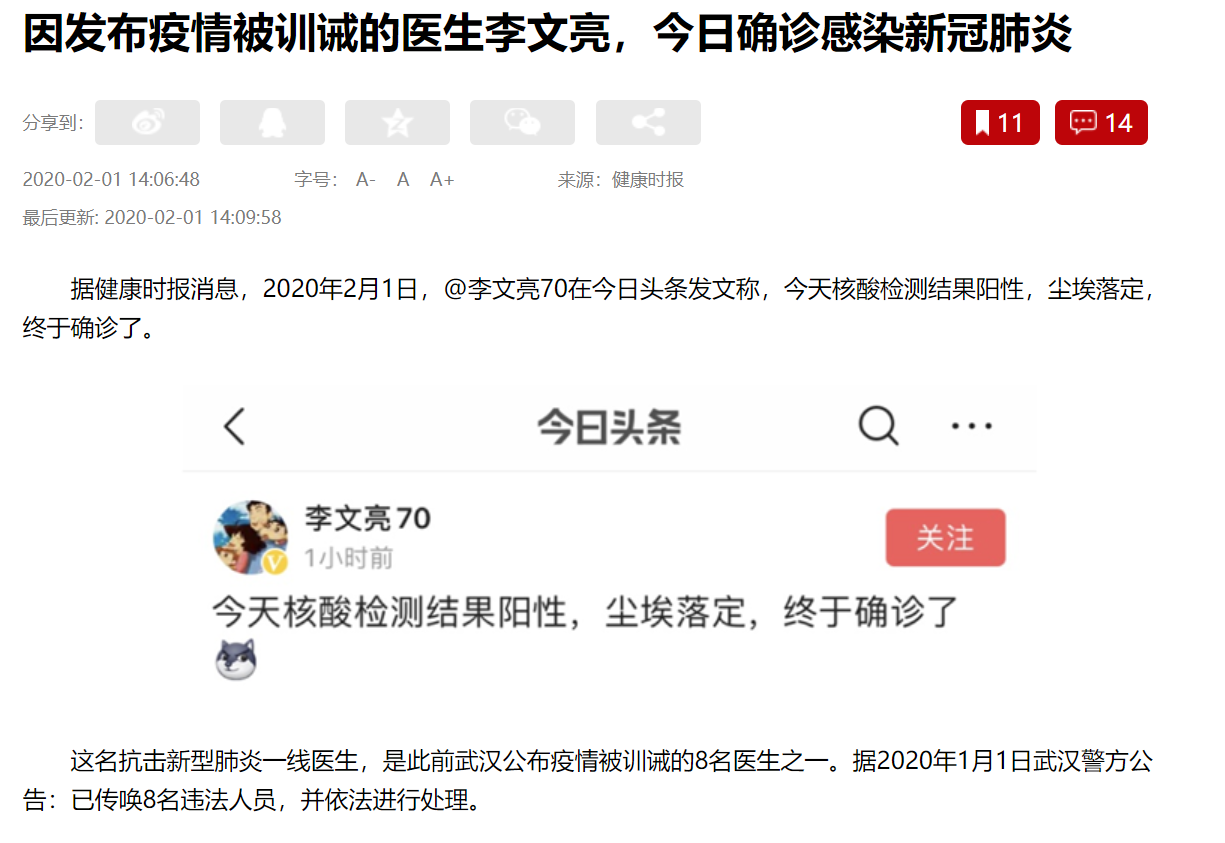1225x843 pixels.
Task: Share article to QQ
Action: click(272, 122)
